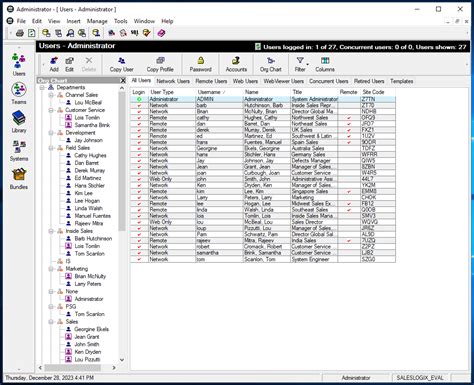This screenshot has height=385, width=474.
Task: Click the Copy Profile icon
Action: coord(160,61)
